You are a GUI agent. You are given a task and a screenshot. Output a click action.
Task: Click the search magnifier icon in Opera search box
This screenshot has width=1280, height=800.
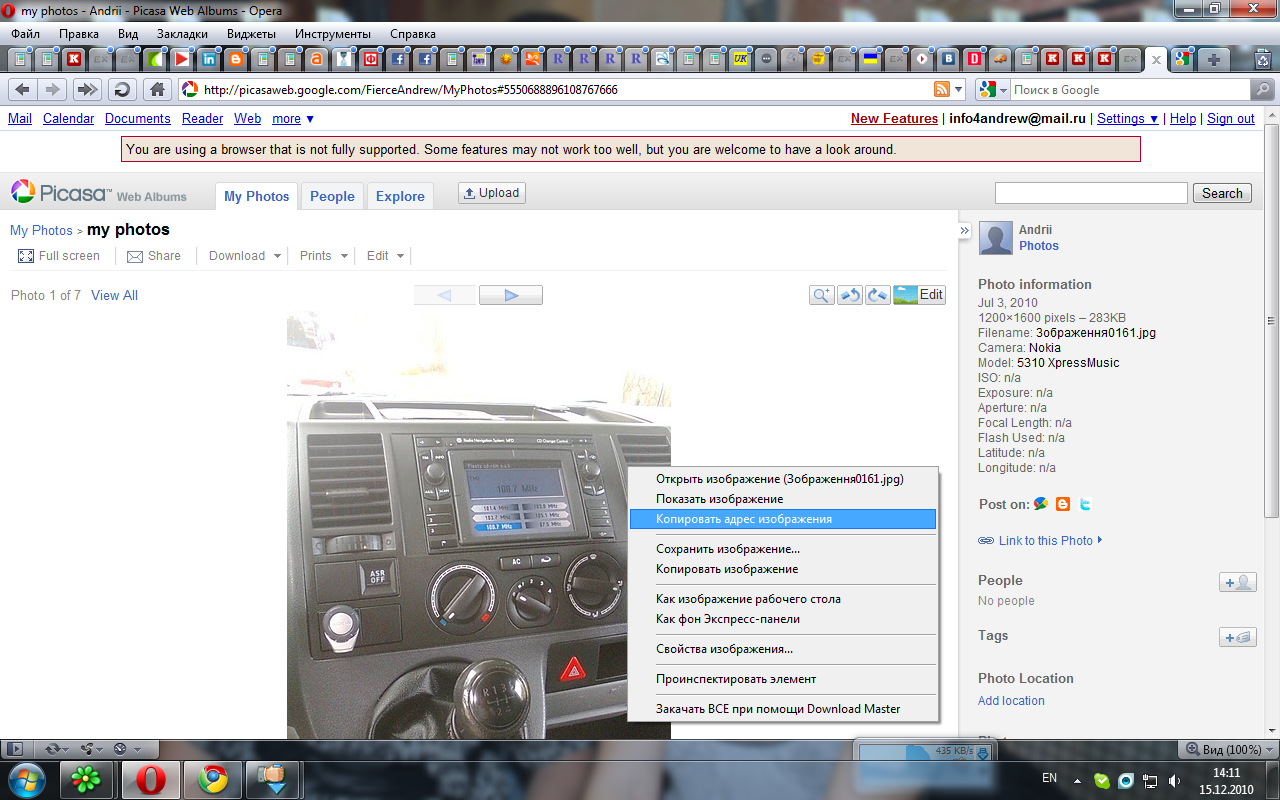[x=1263, y=89]
